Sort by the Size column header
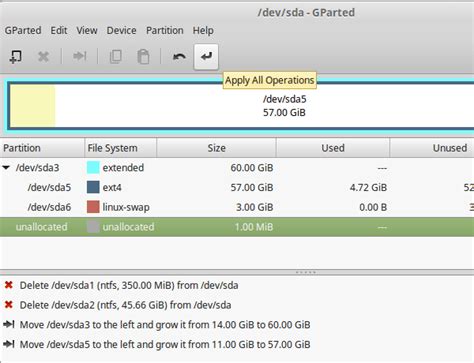Image resolution: width=474 pixels, height=363 pixels. pos(216,148)
